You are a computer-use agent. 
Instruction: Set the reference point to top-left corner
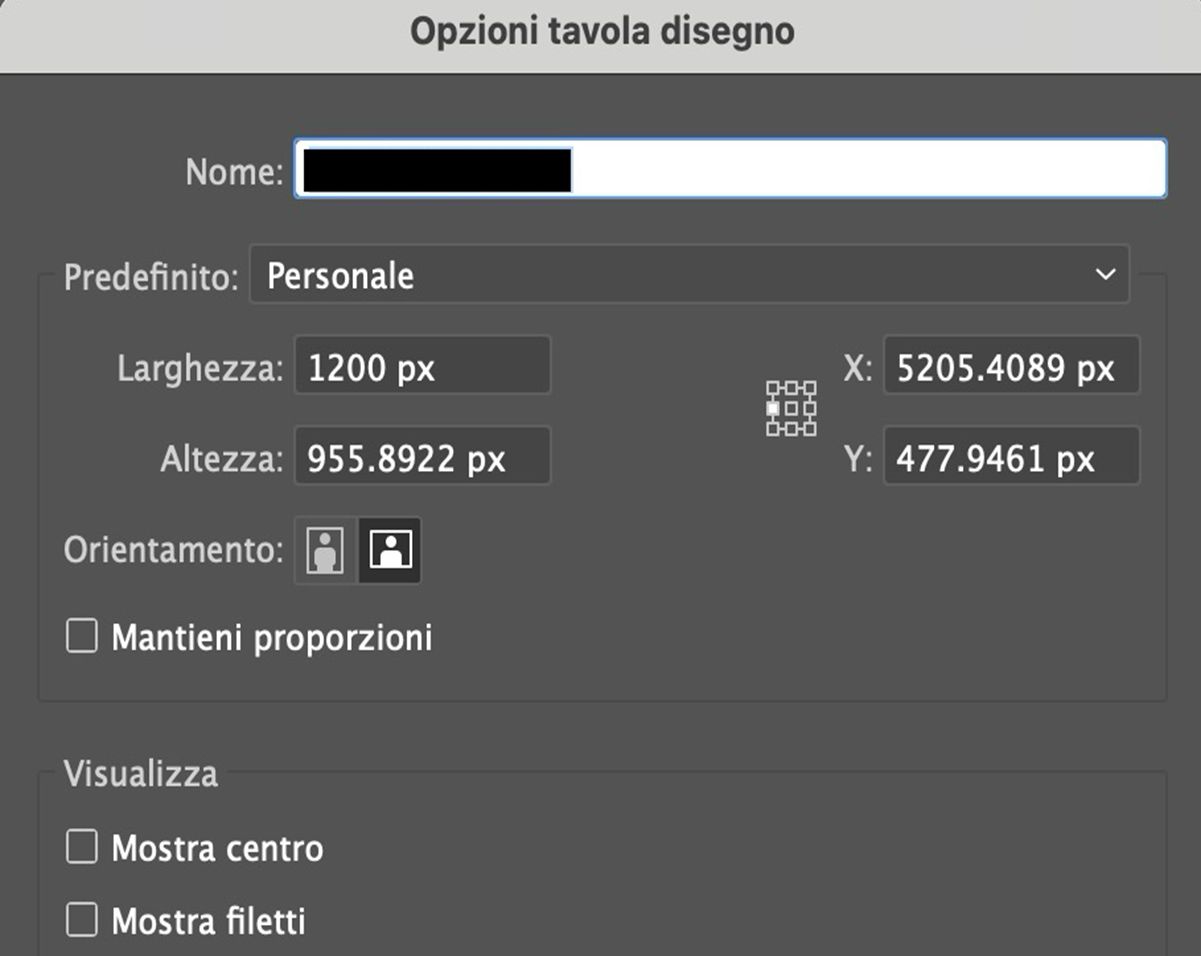pos(773,388)
